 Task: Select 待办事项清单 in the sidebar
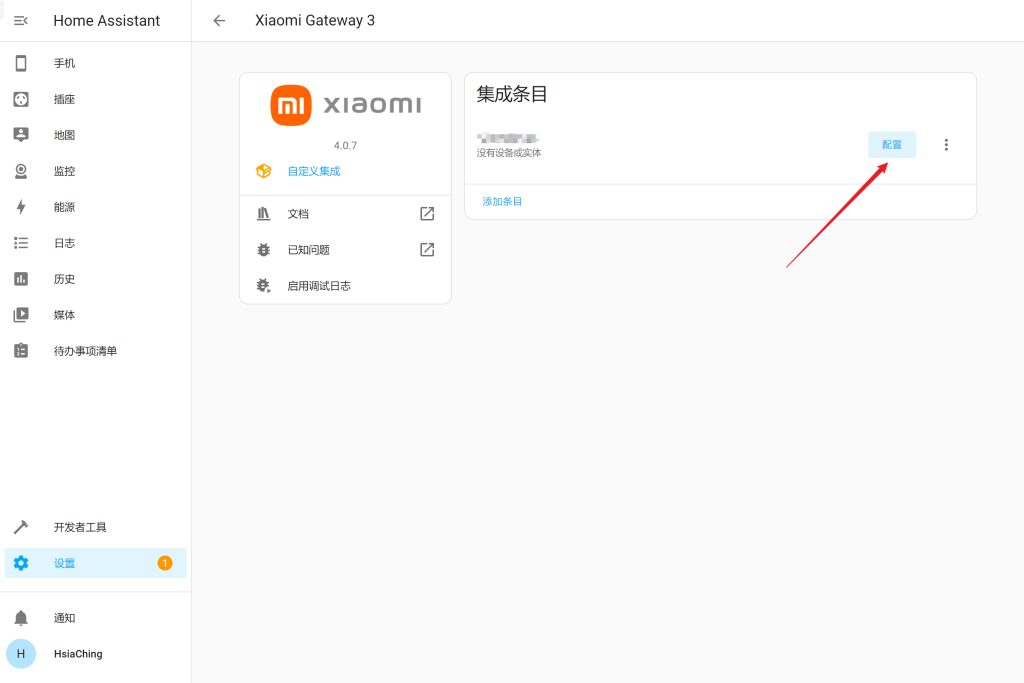pyautogui.click(x=96, y=351)
